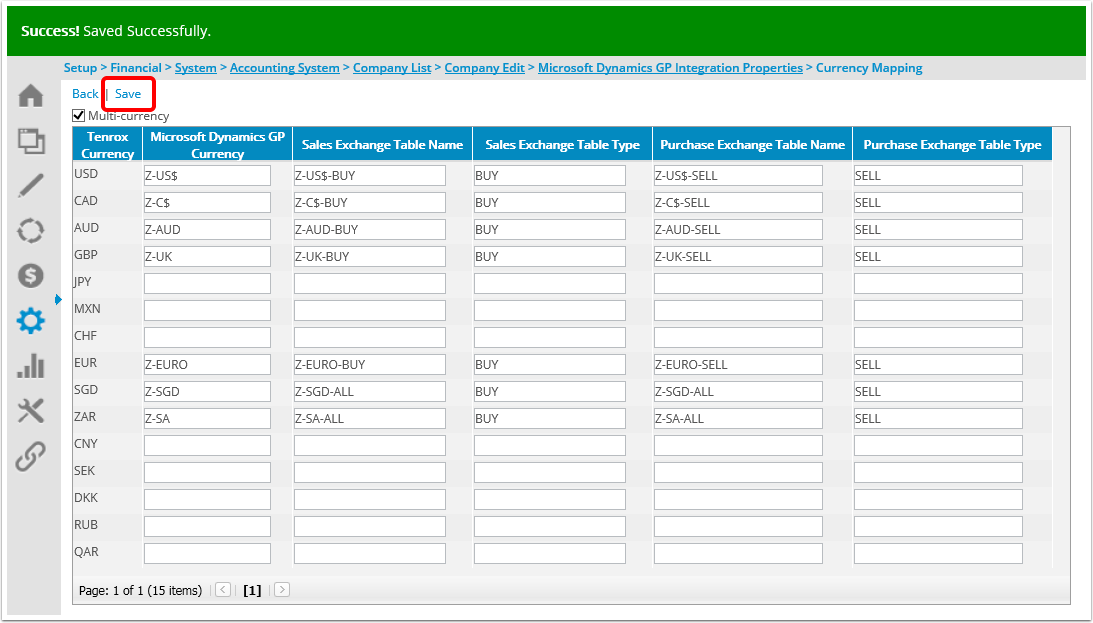The width and height of the screenshot is (1093, 623).
Task: Open the wrench tools sidebar icon
Action: tap(31, 411)
